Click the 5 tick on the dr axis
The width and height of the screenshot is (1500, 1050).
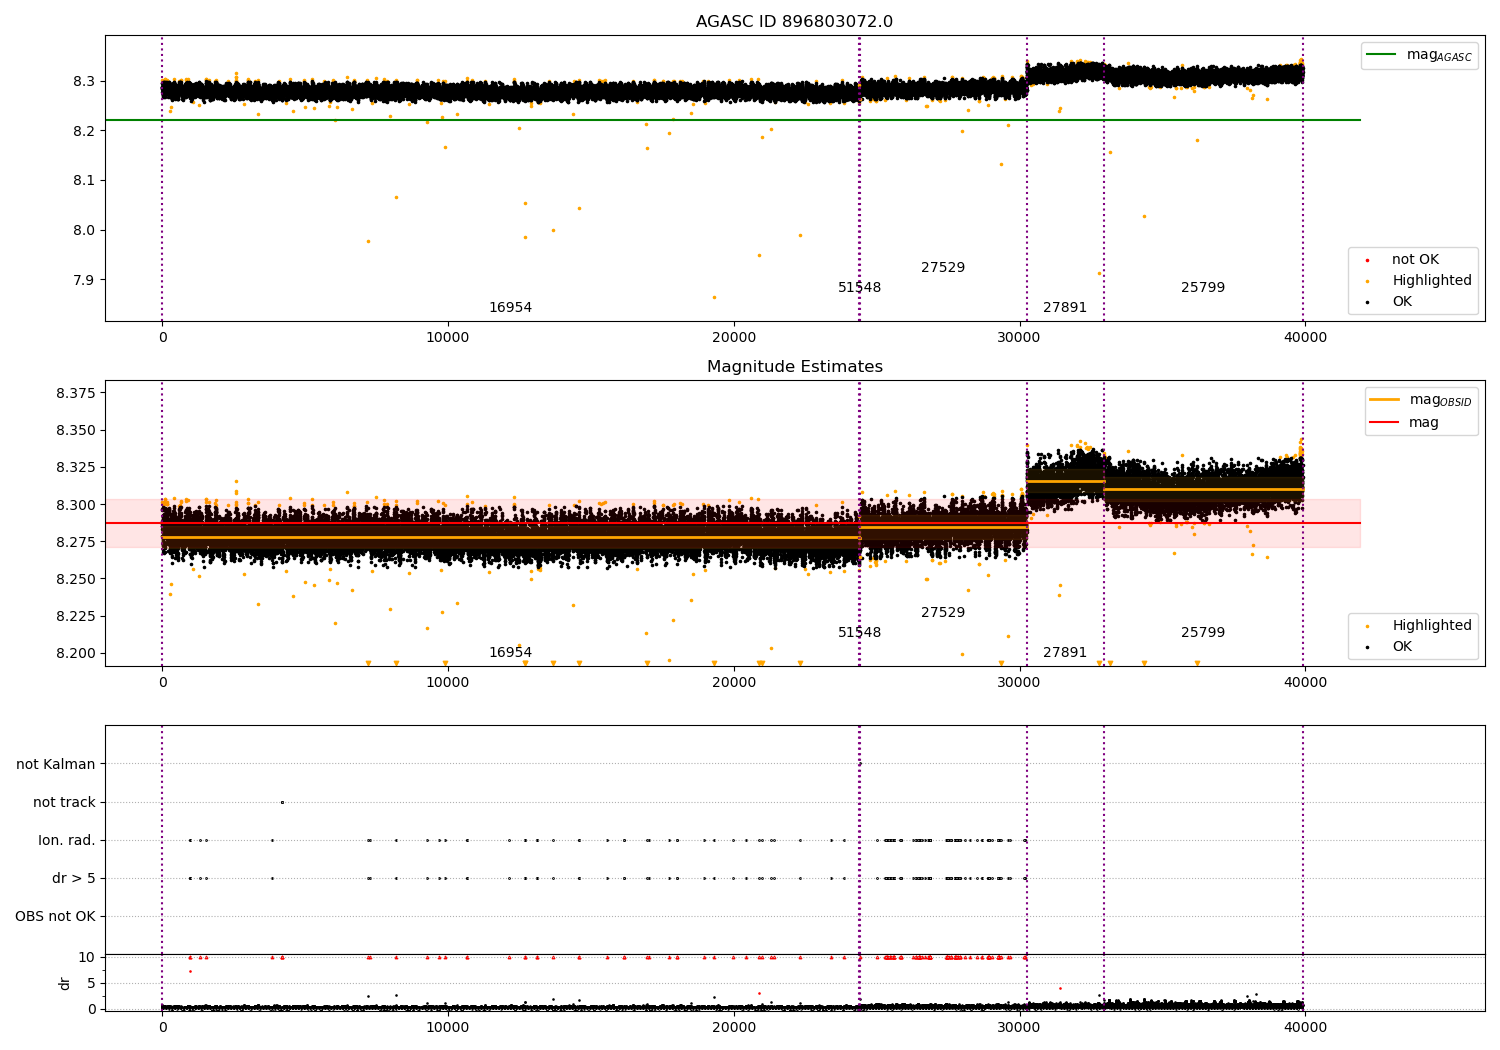coord(91,983)
